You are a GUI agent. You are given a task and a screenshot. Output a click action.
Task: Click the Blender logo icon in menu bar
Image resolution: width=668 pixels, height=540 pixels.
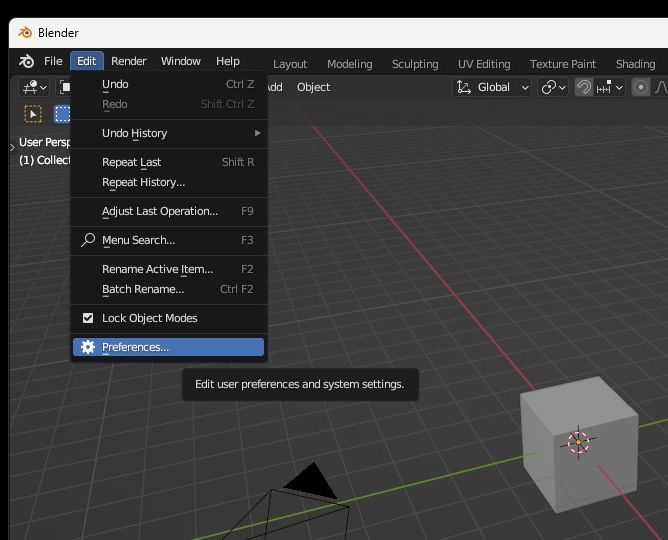pos(26,61)
